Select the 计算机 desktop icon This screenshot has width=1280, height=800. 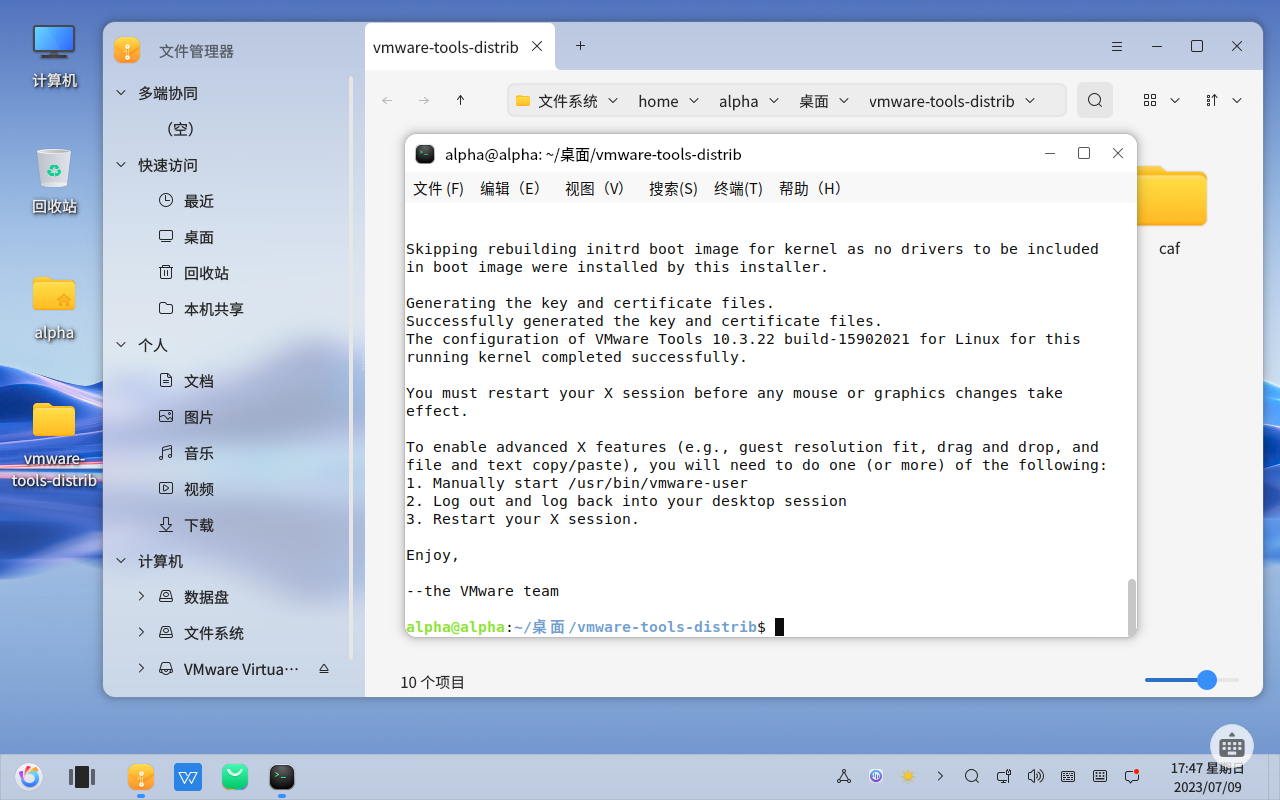click(x=54, y=56)
